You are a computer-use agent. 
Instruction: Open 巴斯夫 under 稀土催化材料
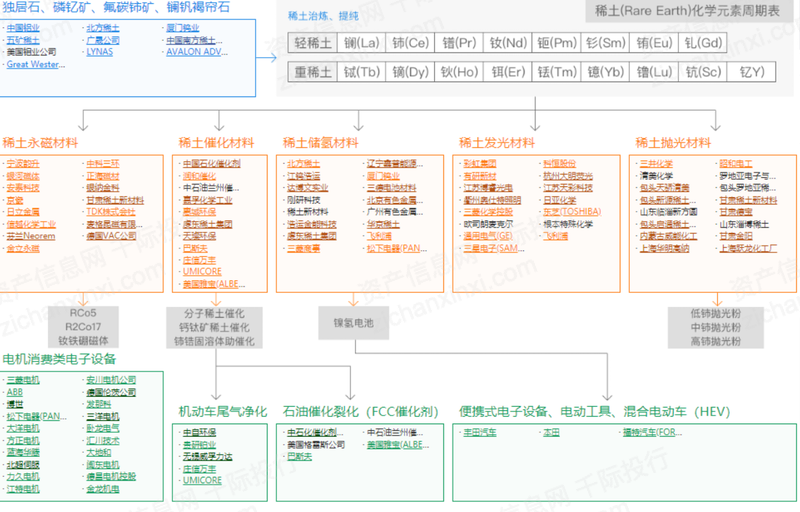[195, 248]
